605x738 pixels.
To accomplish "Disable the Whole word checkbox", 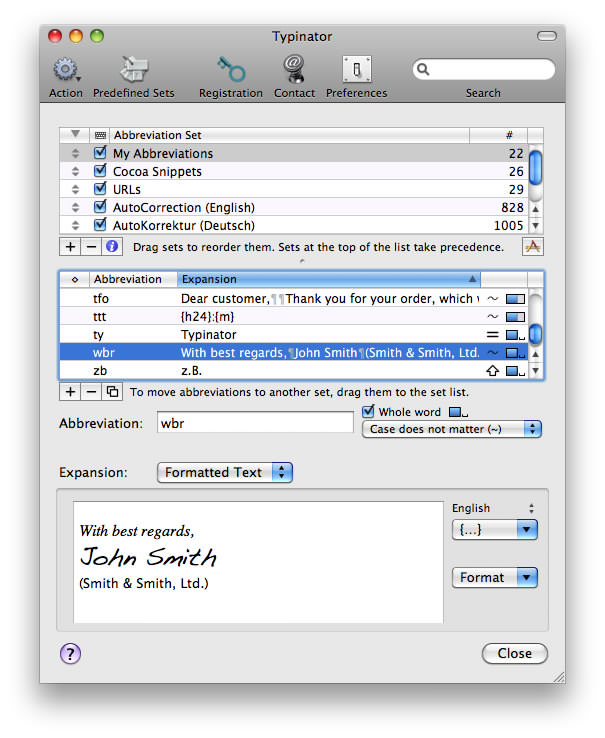I will coord(368,412).
